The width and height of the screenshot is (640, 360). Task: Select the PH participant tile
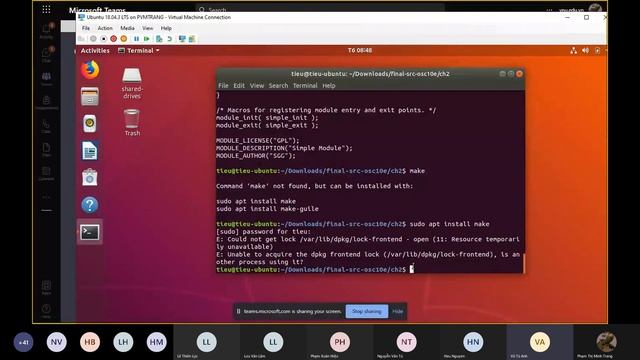340,342
